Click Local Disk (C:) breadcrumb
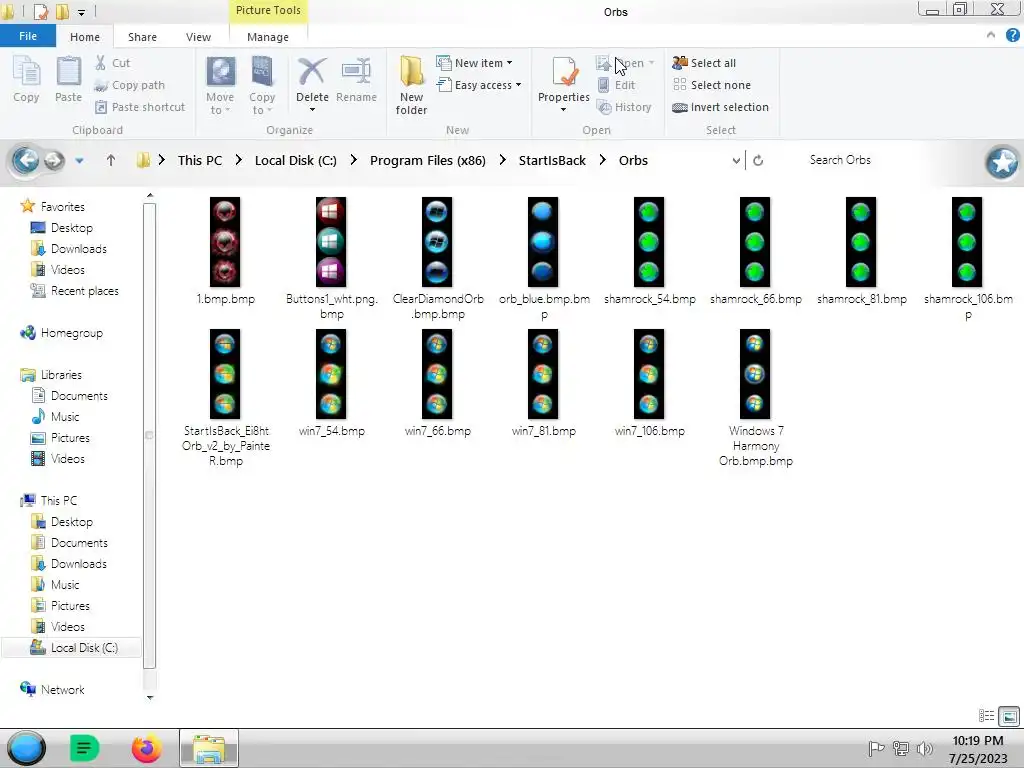Image resolution: width=1024 pixels, height=768 pixels. [296, 160]
